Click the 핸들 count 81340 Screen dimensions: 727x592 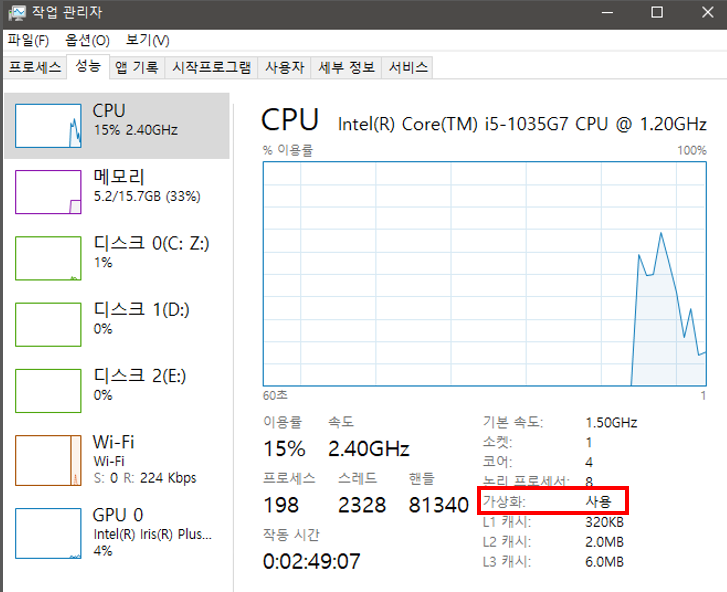point(438,505)
